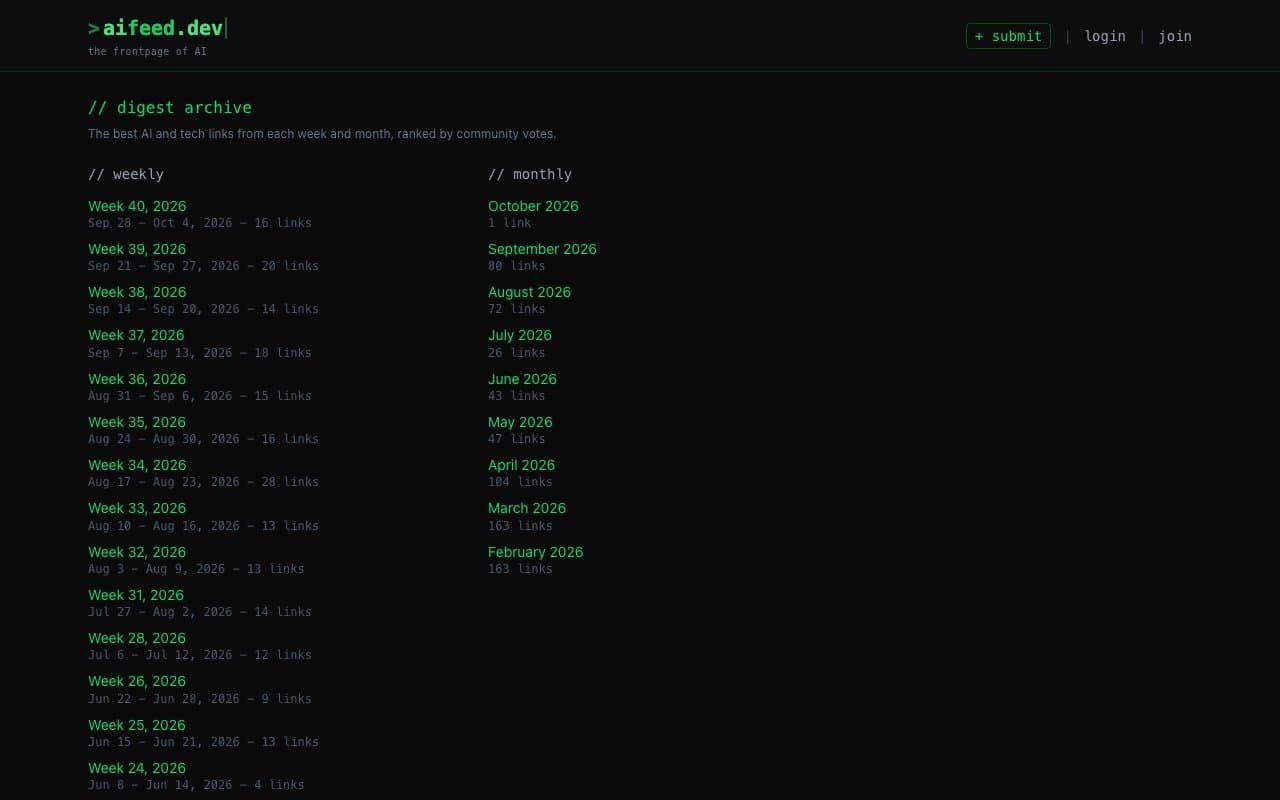1280x800 pixels.
Task: View the Week 26, 2026 digest
Action: click(x=137, y=681)
